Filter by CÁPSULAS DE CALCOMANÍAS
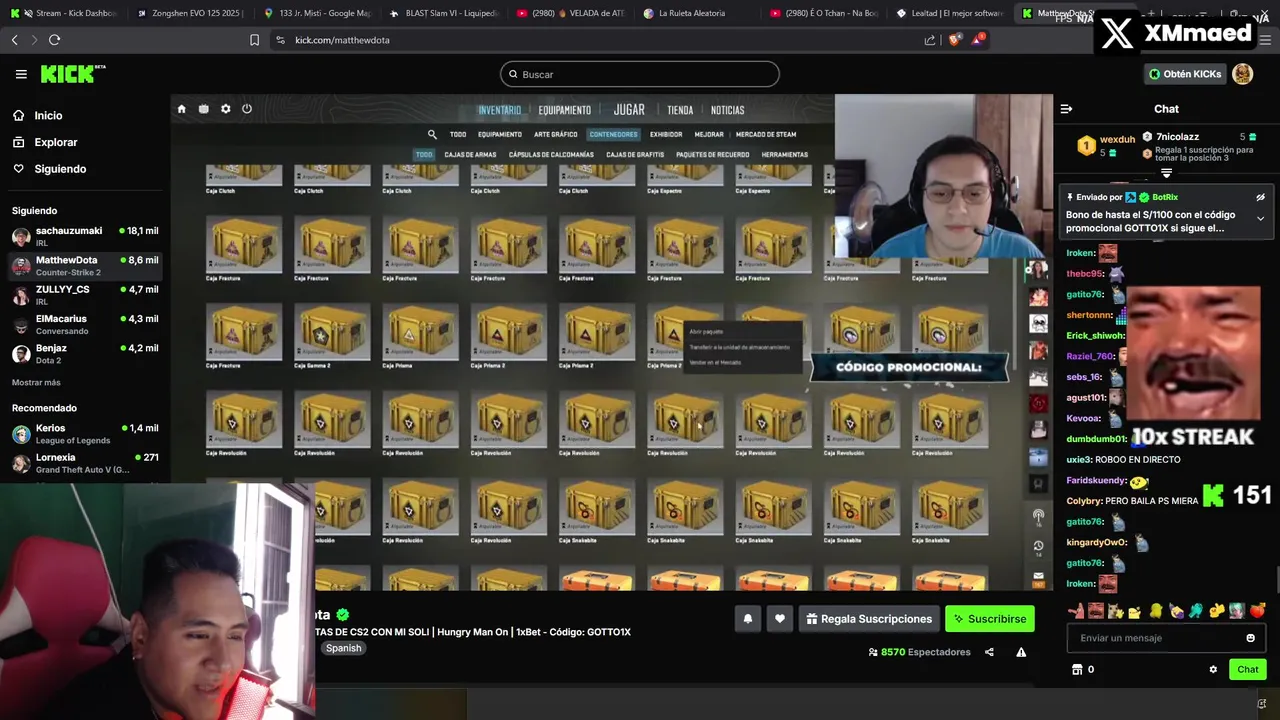The height and width of the screenshot is (720, 1280). (x=551, y=155)
